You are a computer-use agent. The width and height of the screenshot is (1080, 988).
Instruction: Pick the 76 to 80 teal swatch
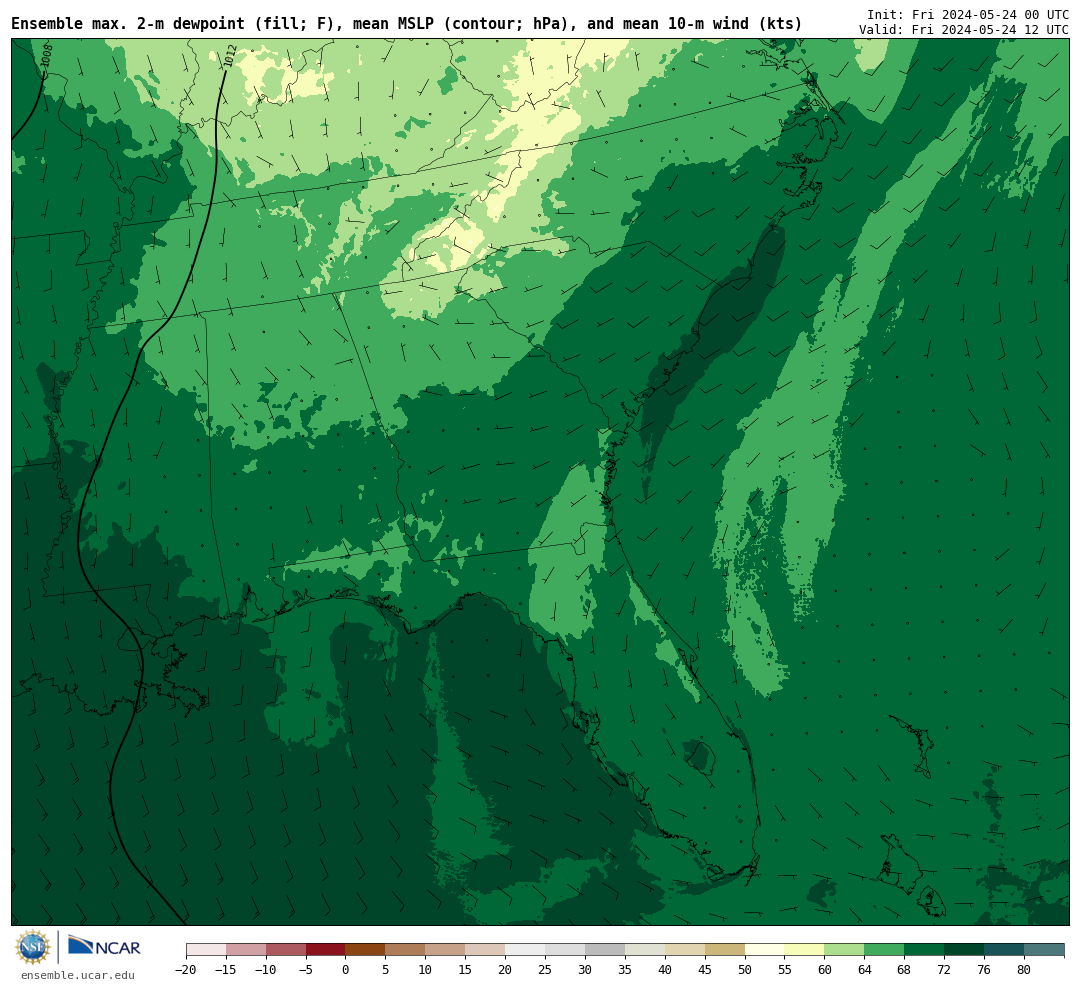(x=1005, y=950)
